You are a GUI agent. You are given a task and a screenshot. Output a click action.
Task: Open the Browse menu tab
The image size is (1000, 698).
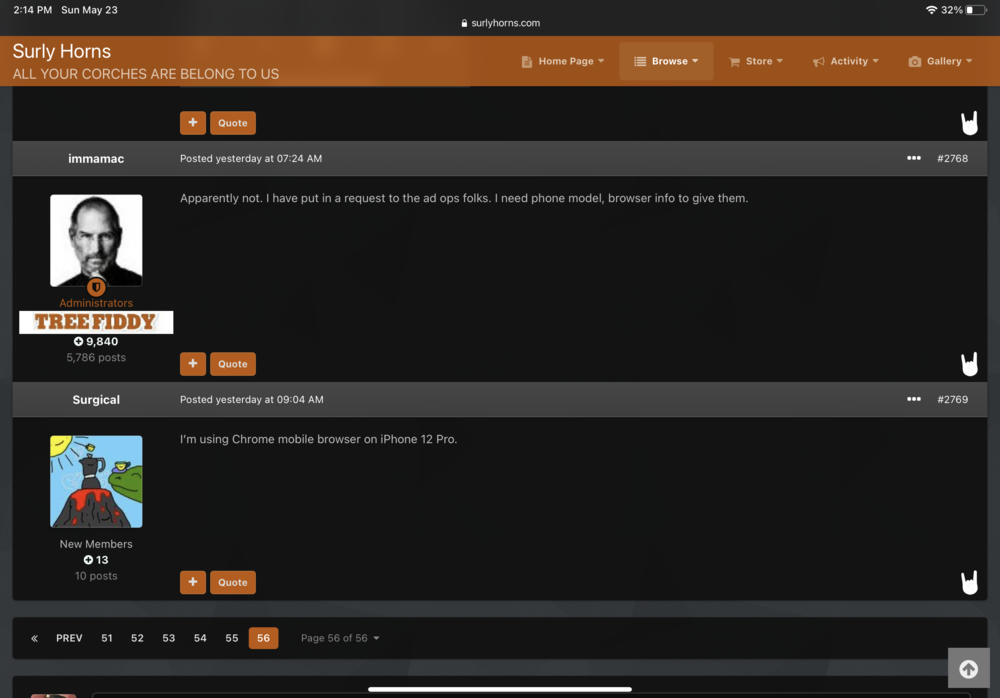coord(666,61)
